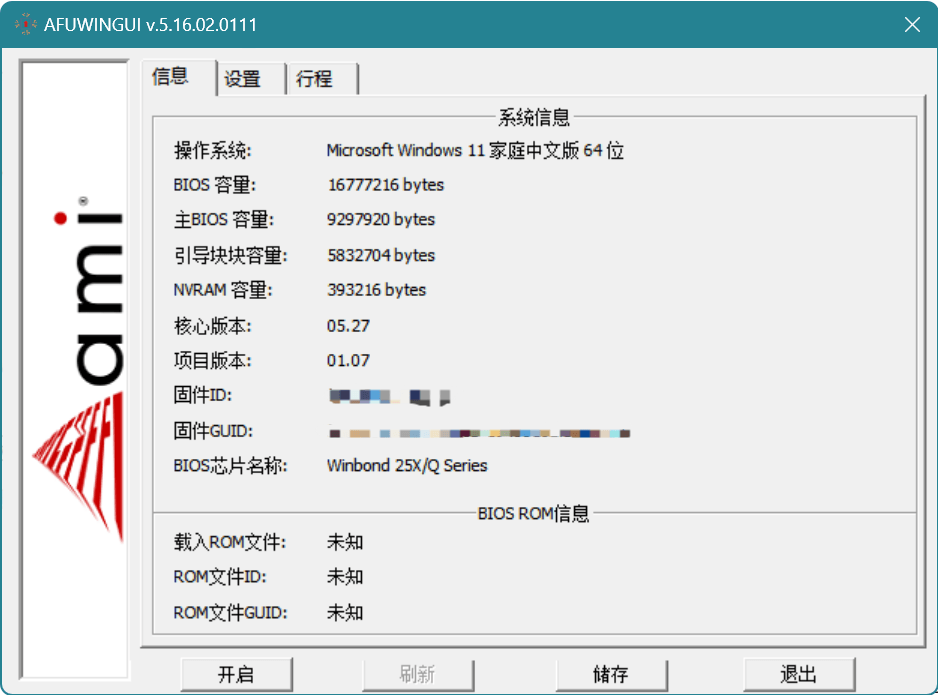
Task: Select the NVRAM 容量 value 393216 bytes
Action: point(376,290)
